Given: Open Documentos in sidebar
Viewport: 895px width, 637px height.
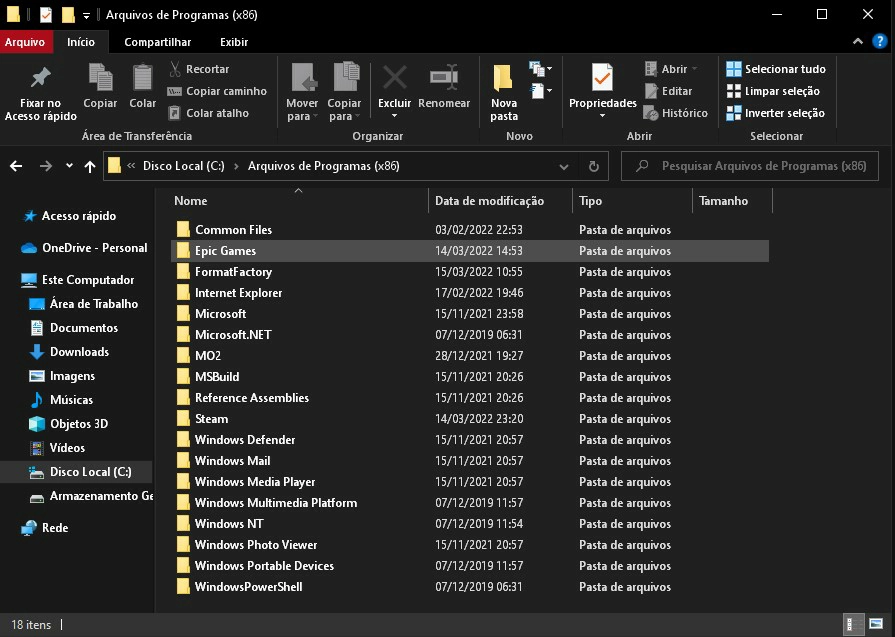Looking at the screenshot, I should (x=74, y=328).
